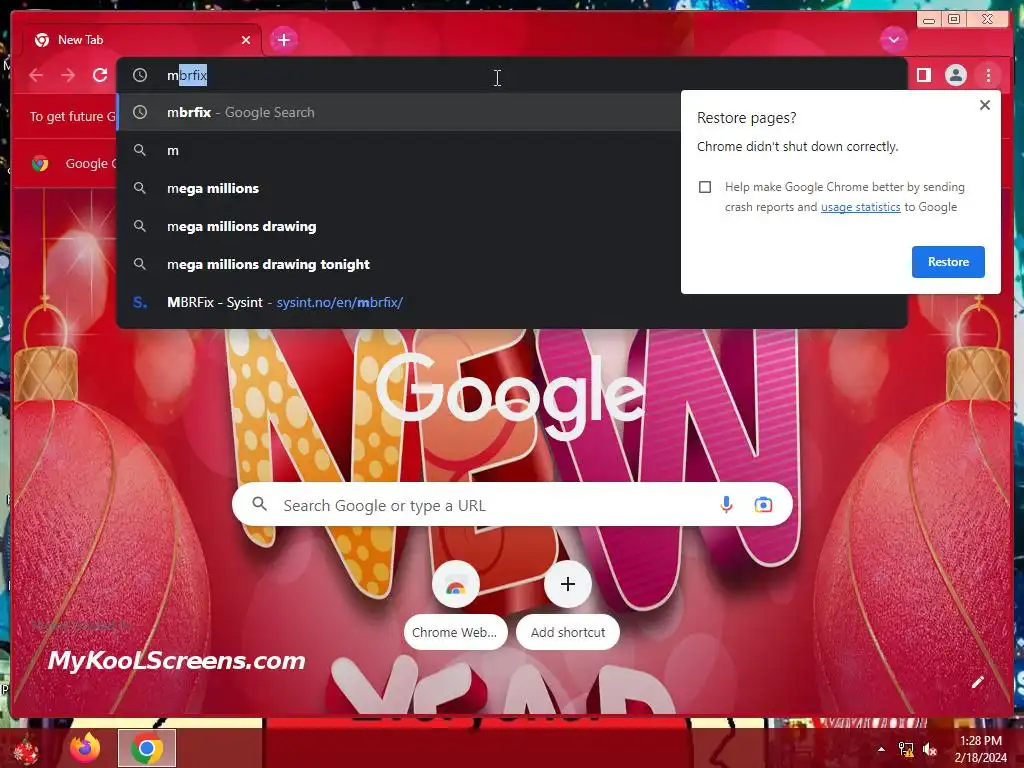The height and width of the screenshot is (768, 1024).
Task: Click the Add shortcut plus icon
Action: 568,584
